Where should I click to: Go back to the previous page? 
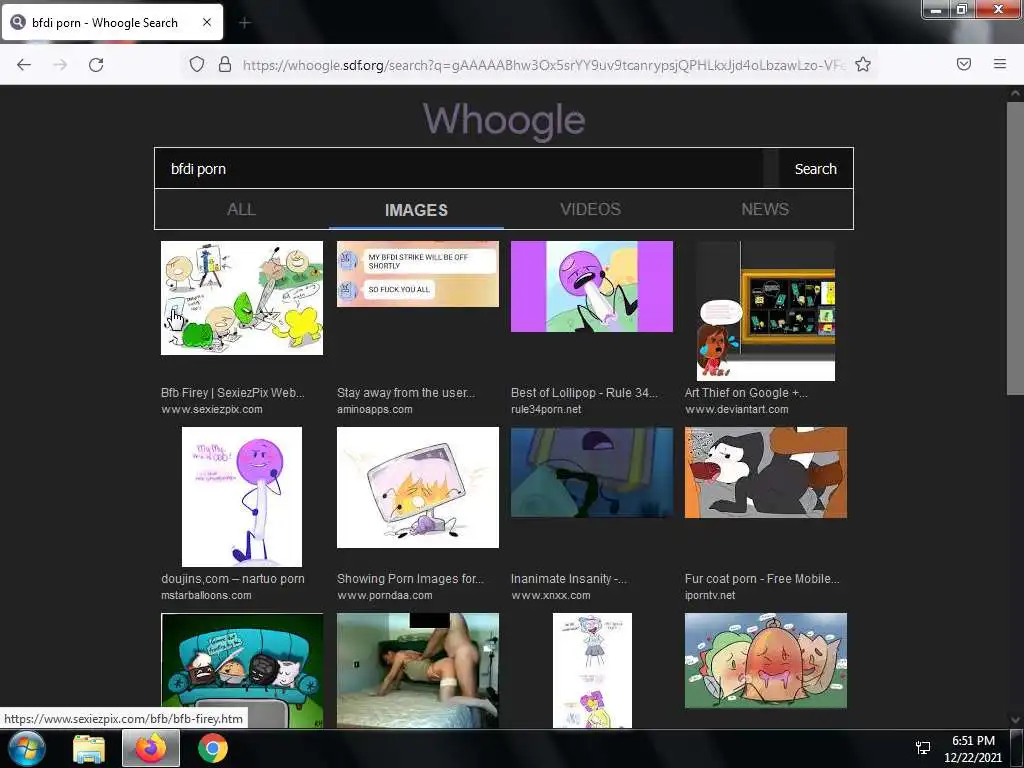[24, 65]
